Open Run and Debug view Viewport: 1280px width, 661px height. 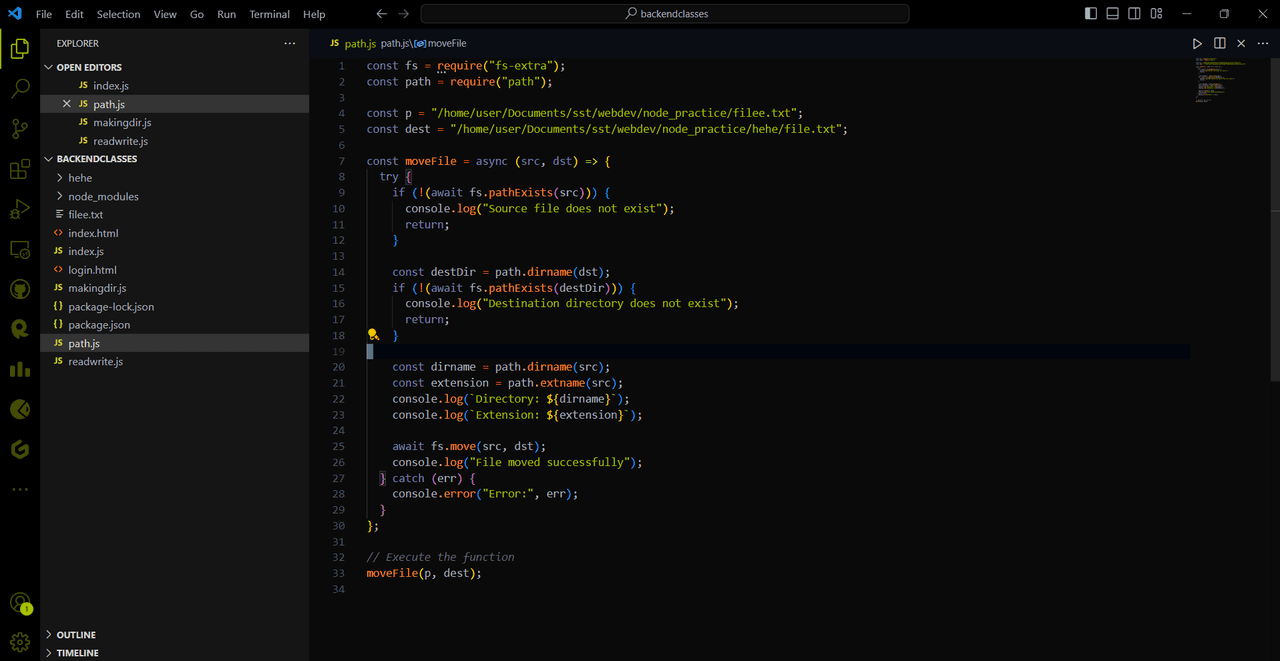click(20, 210)
